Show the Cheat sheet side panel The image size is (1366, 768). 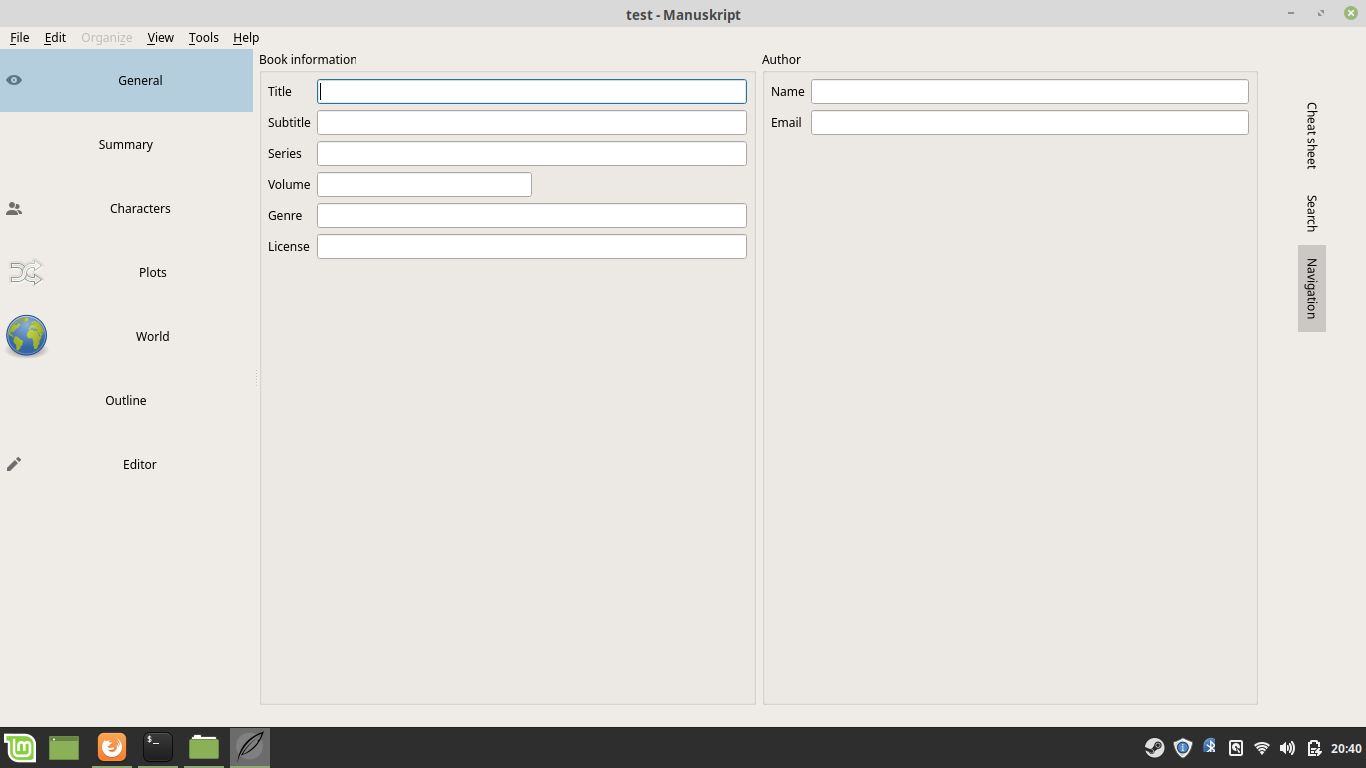pos(1311,135)
